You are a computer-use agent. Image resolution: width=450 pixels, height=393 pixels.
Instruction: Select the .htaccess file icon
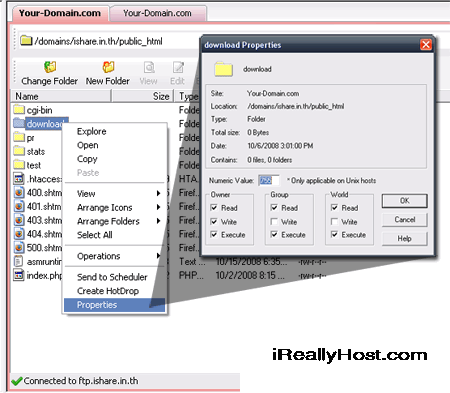[19, 179]
